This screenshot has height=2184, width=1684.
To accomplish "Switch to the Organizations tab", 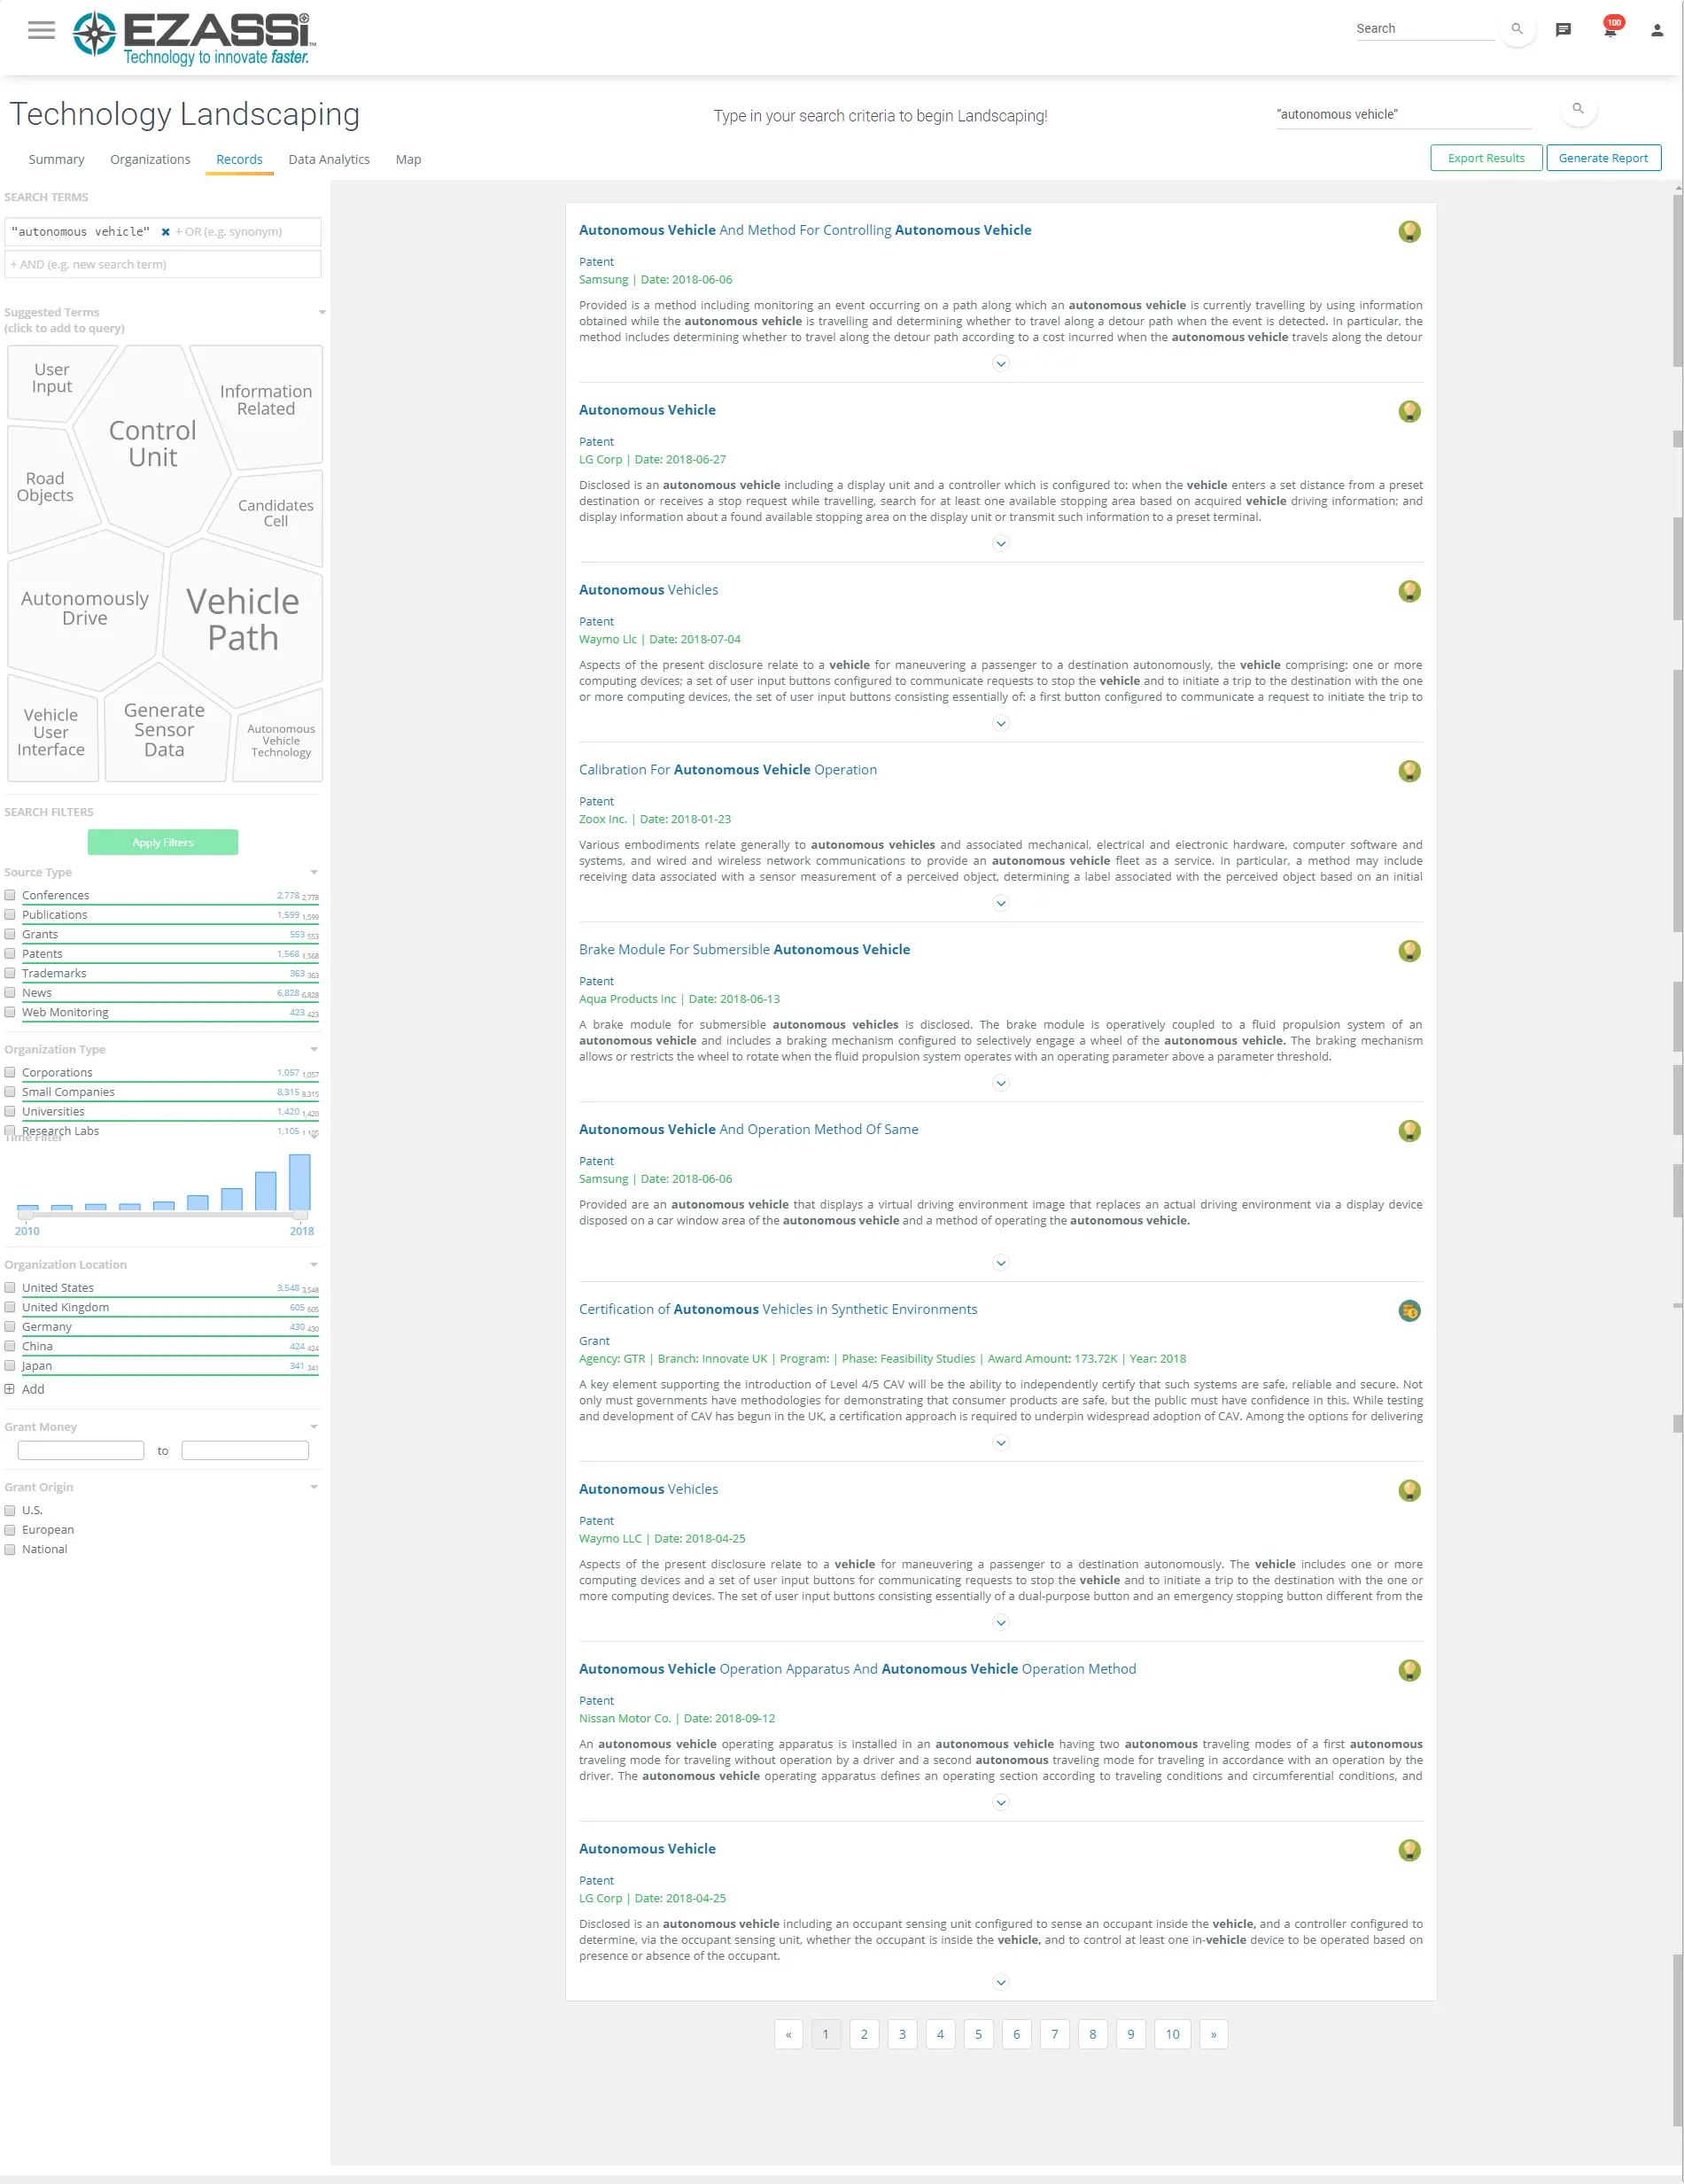I will [150, 159].
